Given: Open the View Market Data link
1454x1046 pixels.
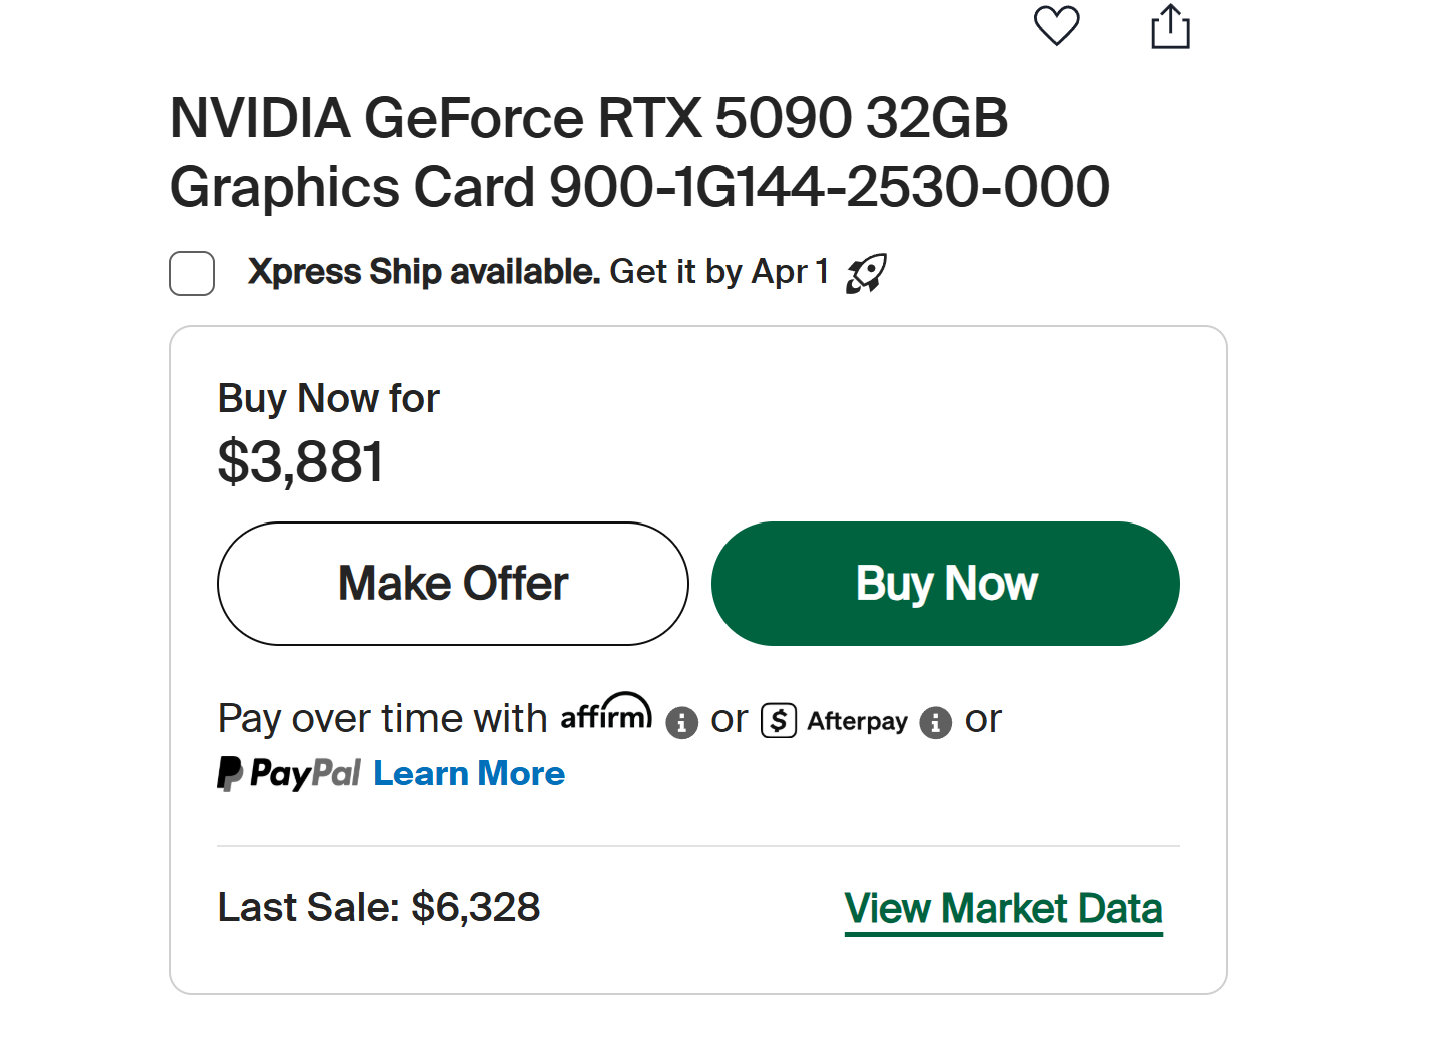Looking at the screenshot, I should click(x=1003, y=909).
